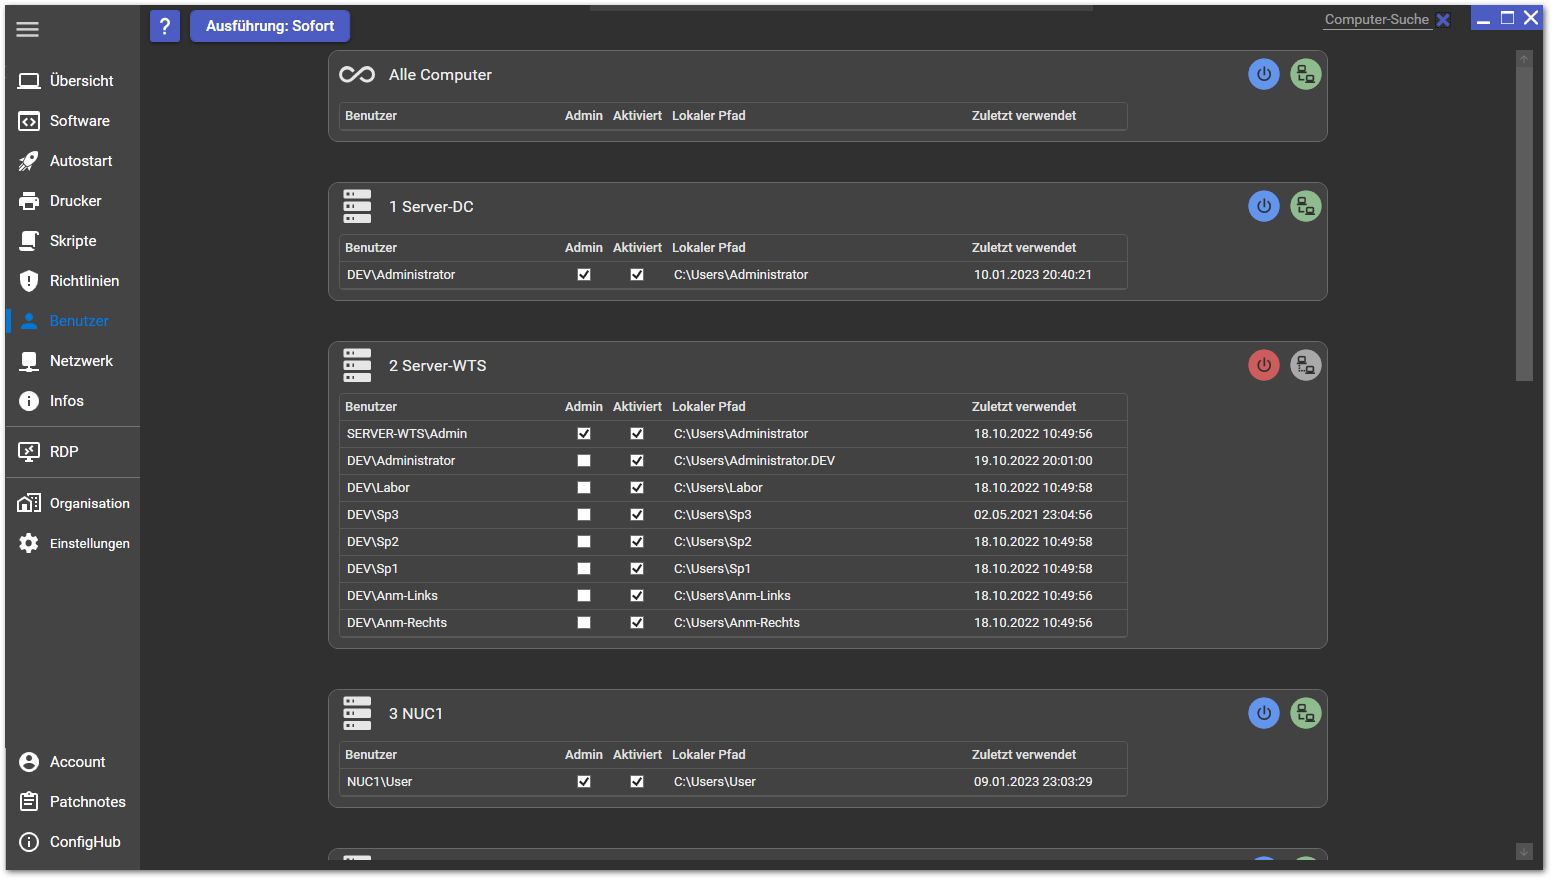Open the Übersicht section
The width and height of the screenshot is (1552, 879).
click(x=72, y=81)
